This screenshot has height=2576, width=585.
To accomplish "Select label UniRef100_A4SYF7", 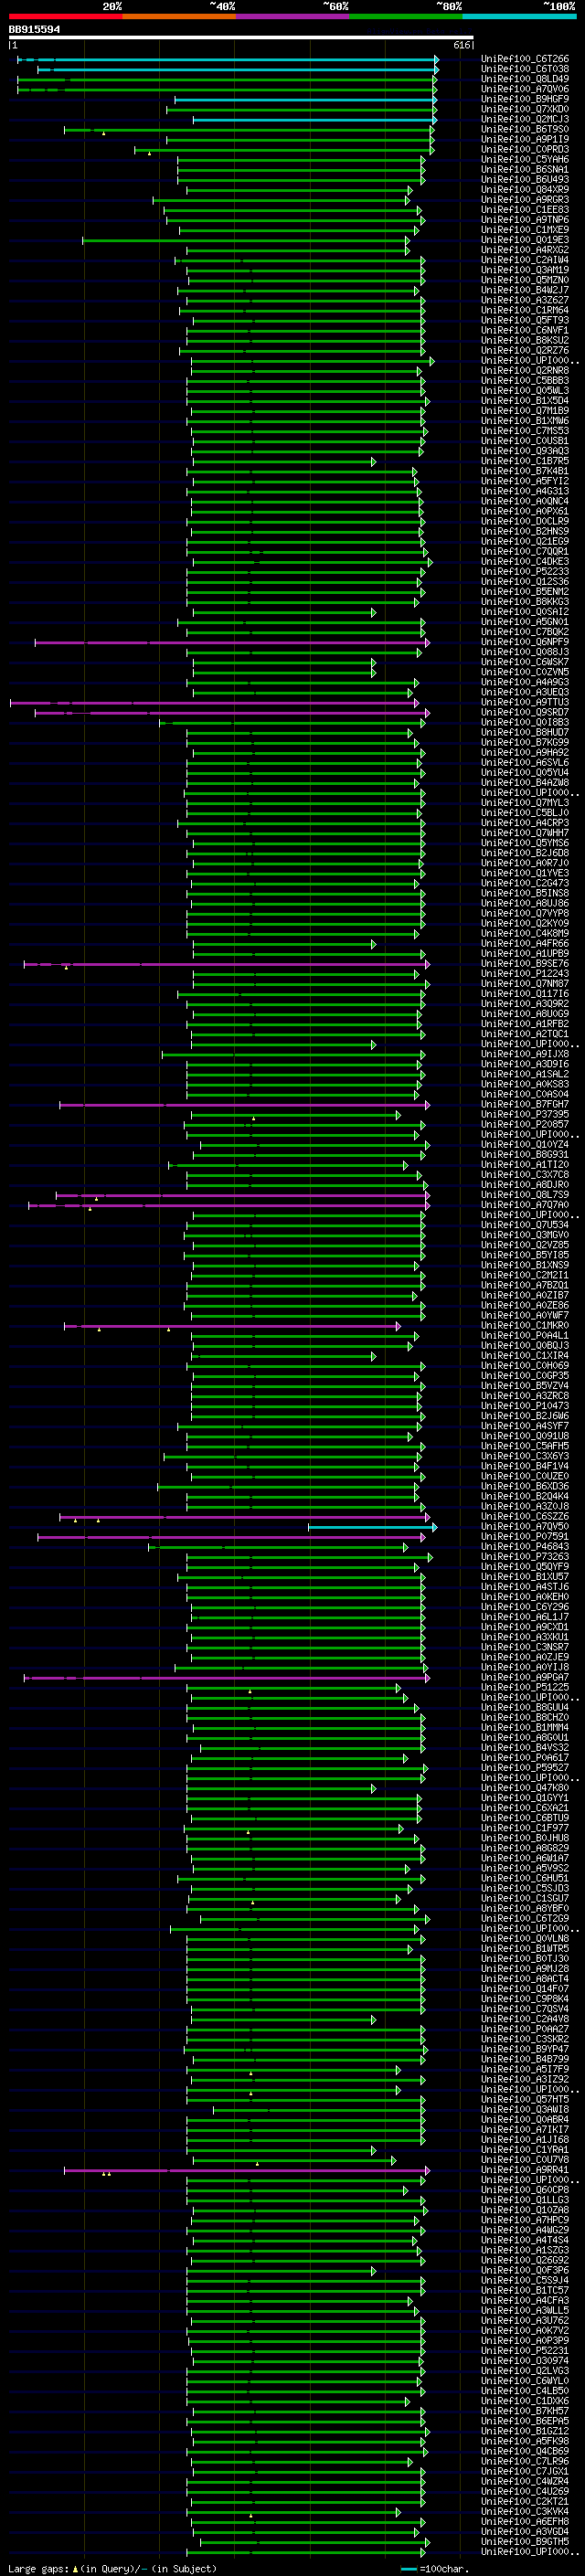I will pos(525,1426).
